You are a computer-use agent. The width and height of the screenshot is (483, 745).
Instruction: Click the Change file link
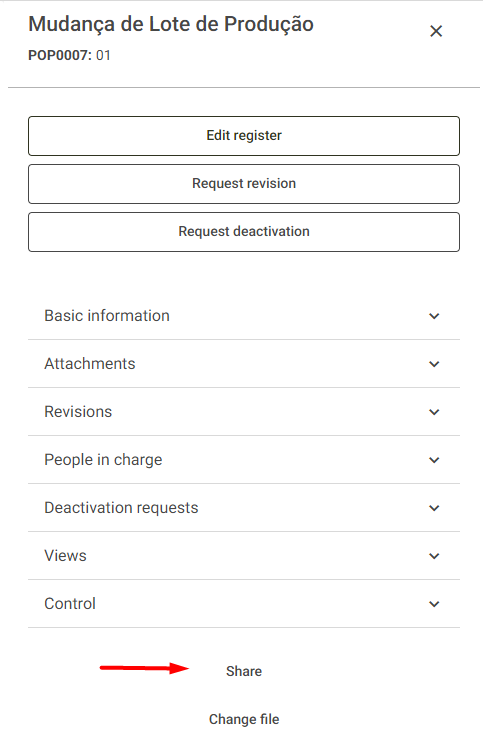coord(244,719)
